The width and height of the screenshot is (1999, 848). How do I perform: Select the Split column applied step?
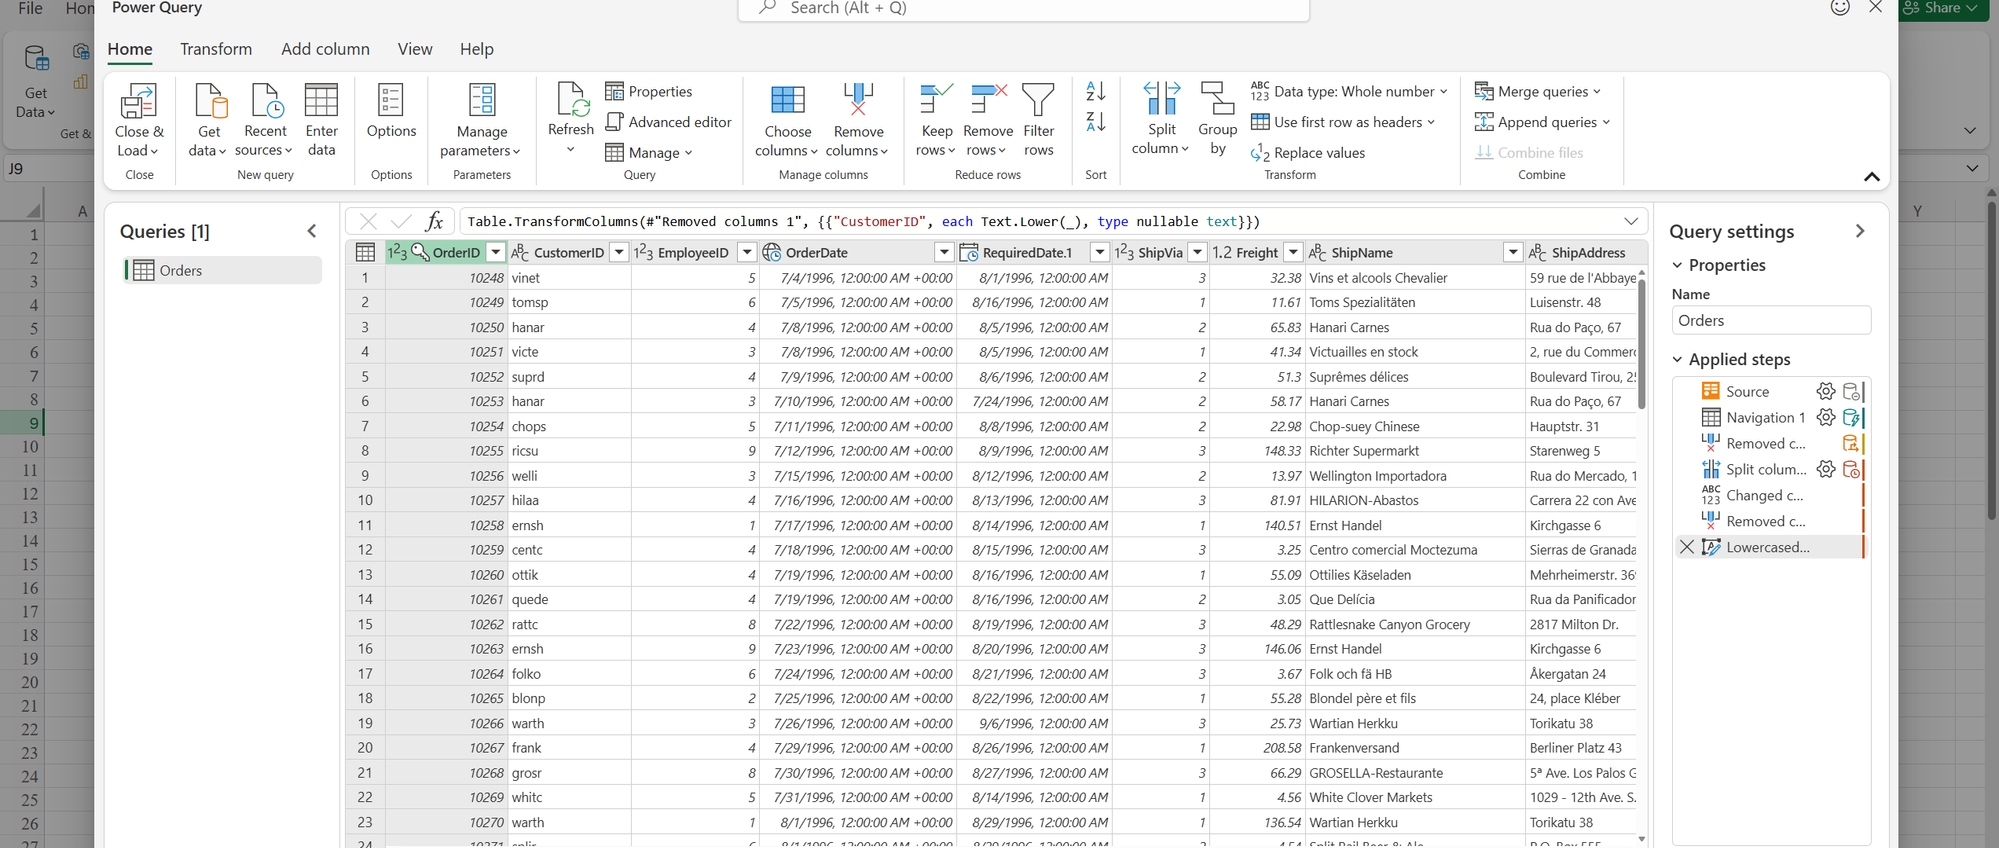tap(1765, 470)
